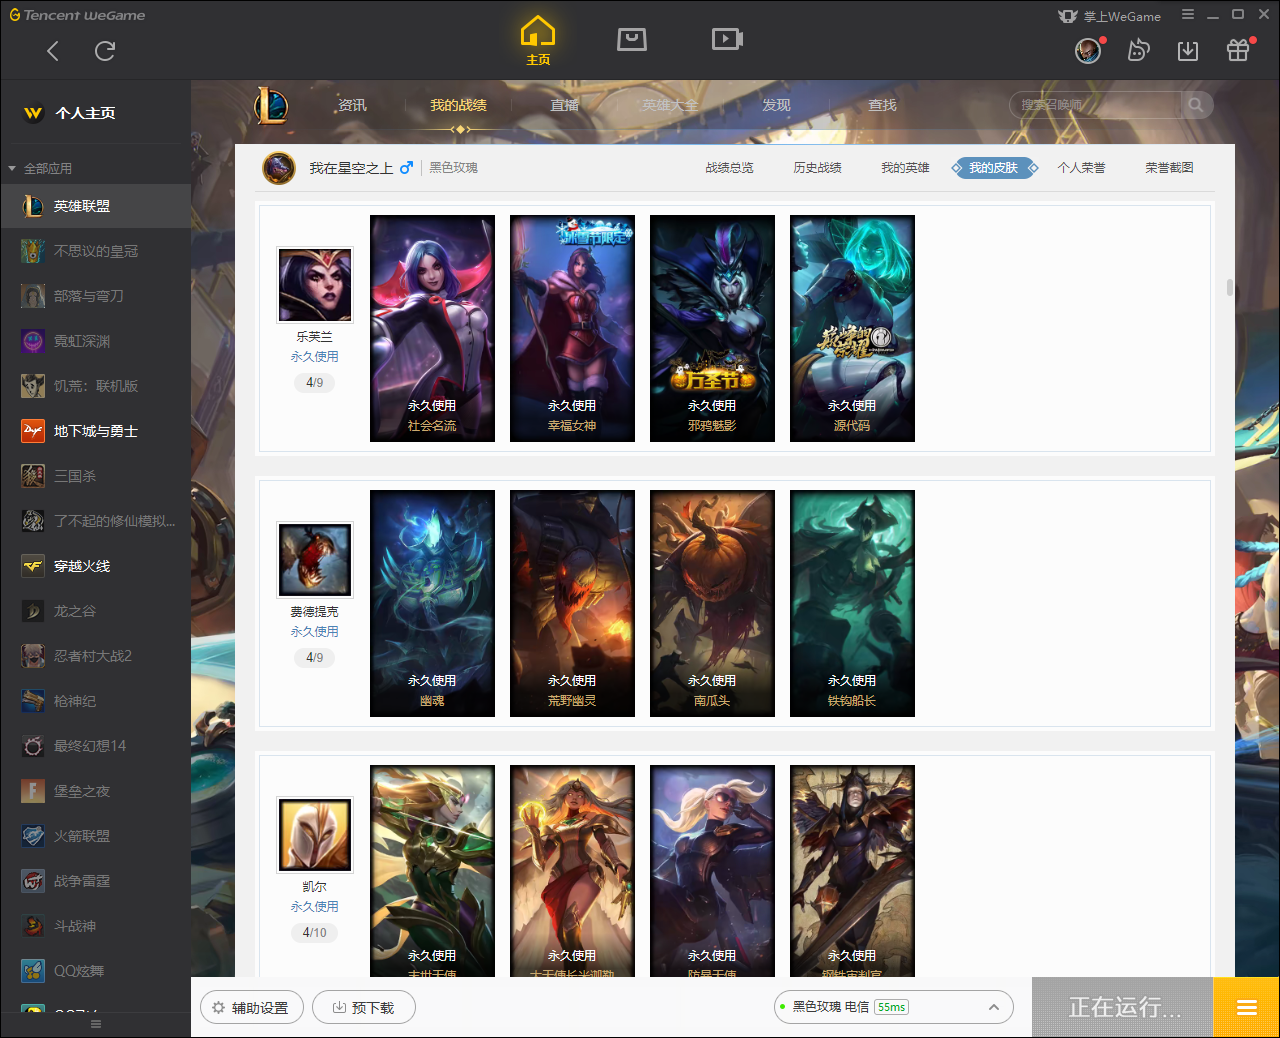Select 部落与弯刀 in the sidebar
The image size is (1280, 1038).
click(x=95, y=296)
